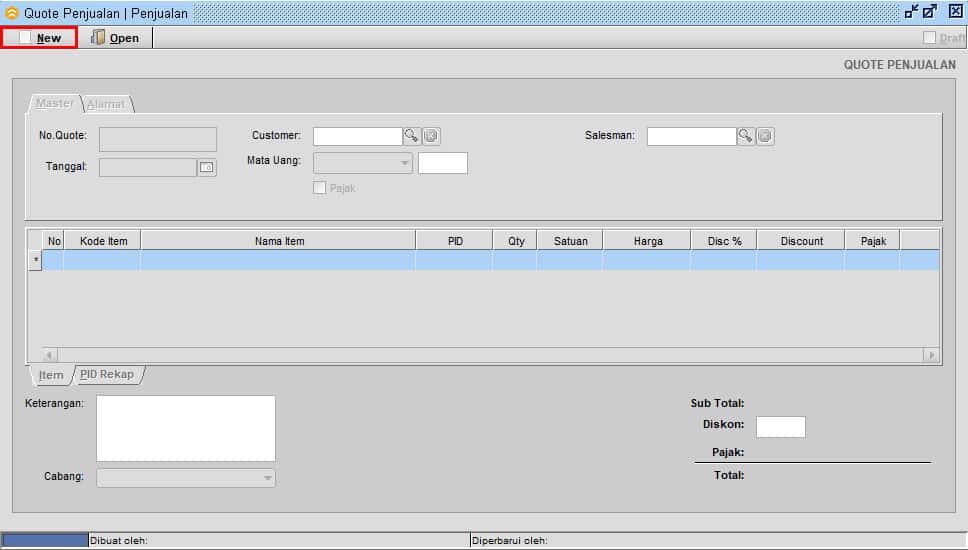Click the Open button label
The image size is (968, 550).
point(124,38)
